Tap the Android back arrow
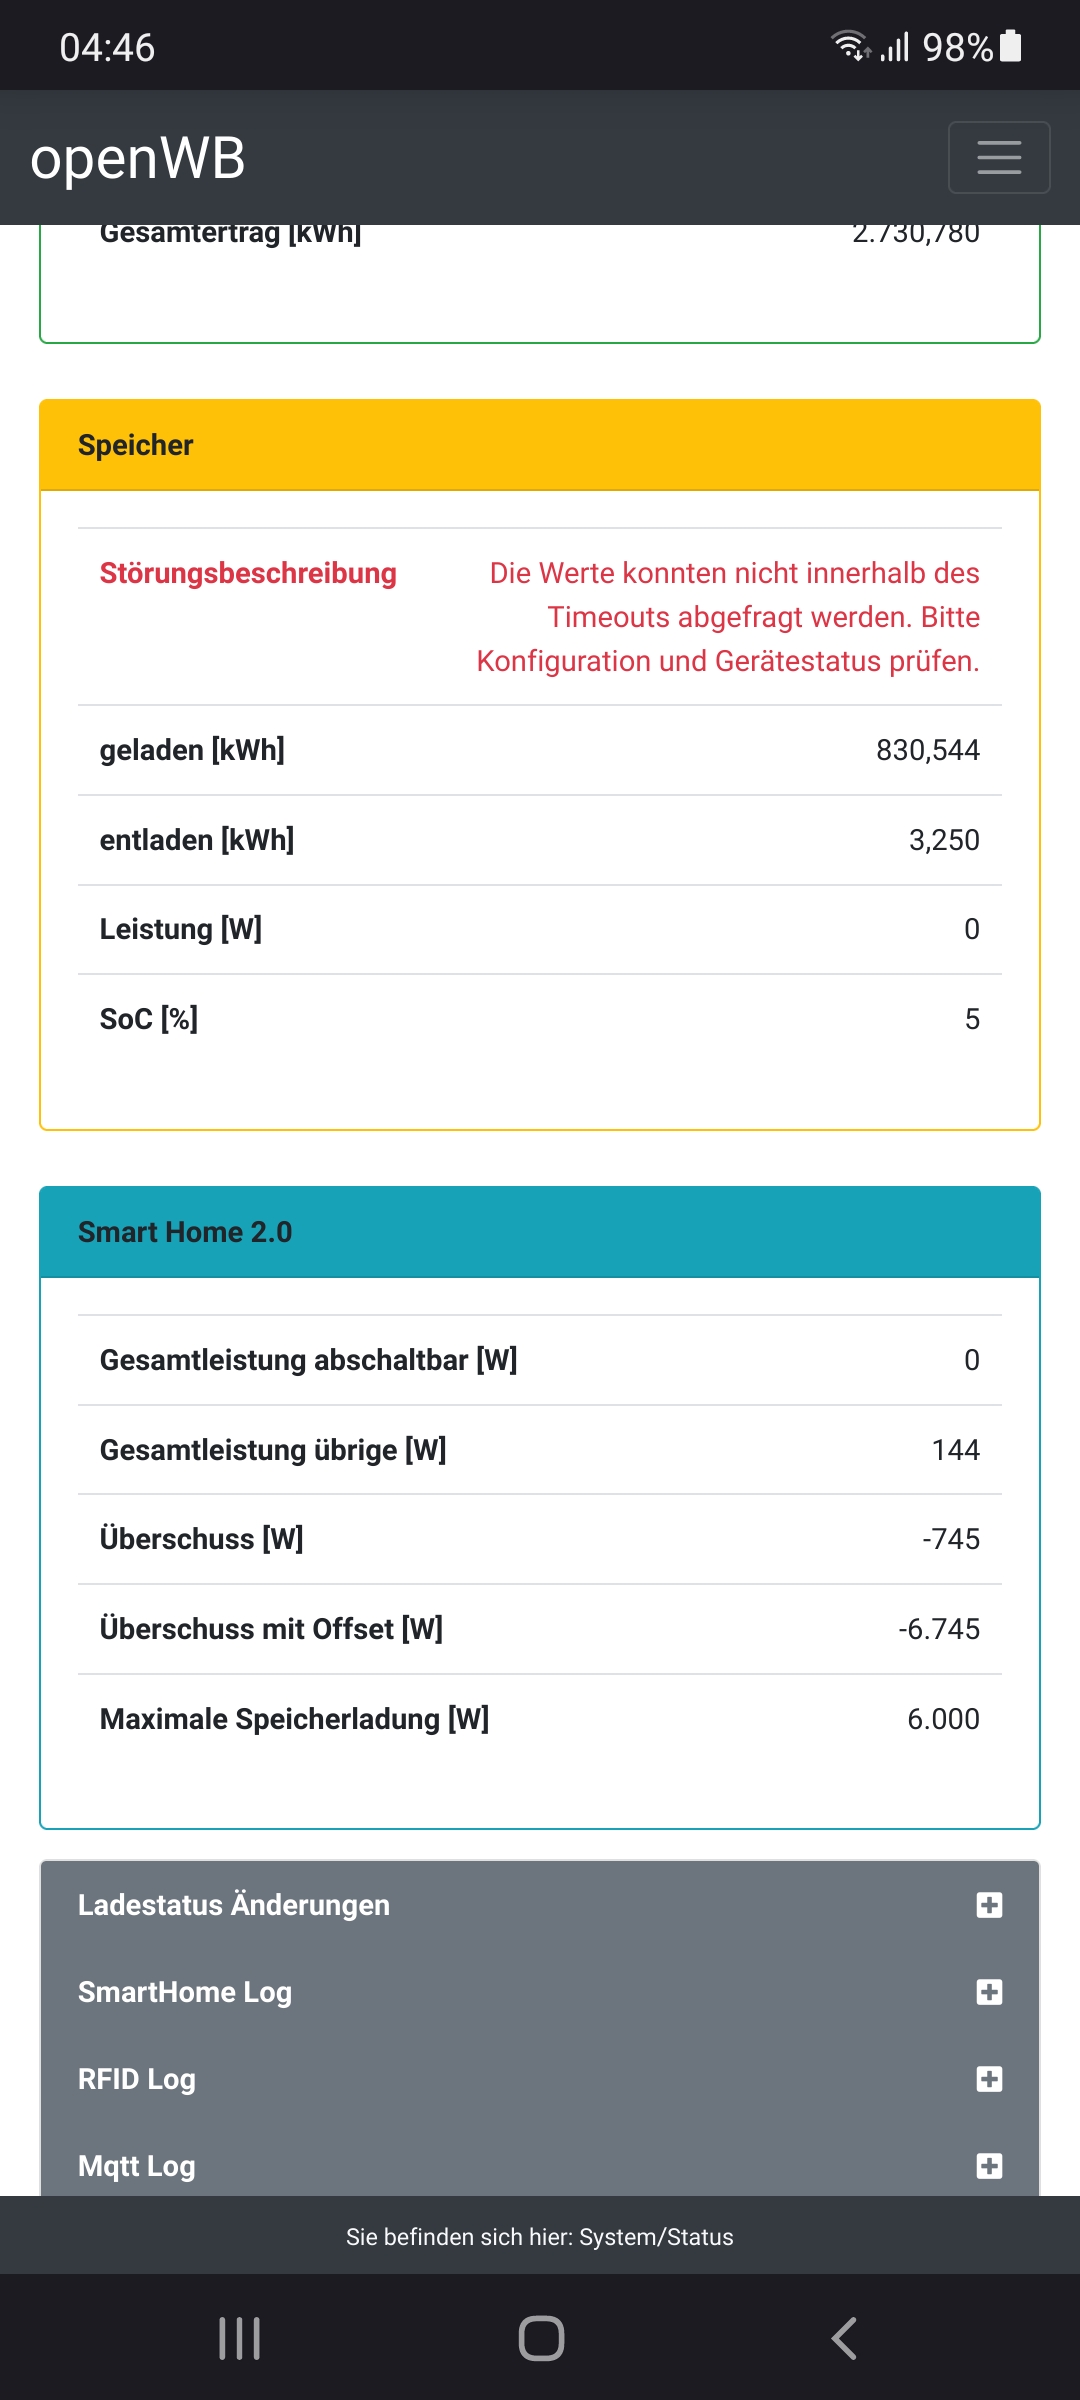This screenshot has height=2400, width=1080. pos(844,2338)
